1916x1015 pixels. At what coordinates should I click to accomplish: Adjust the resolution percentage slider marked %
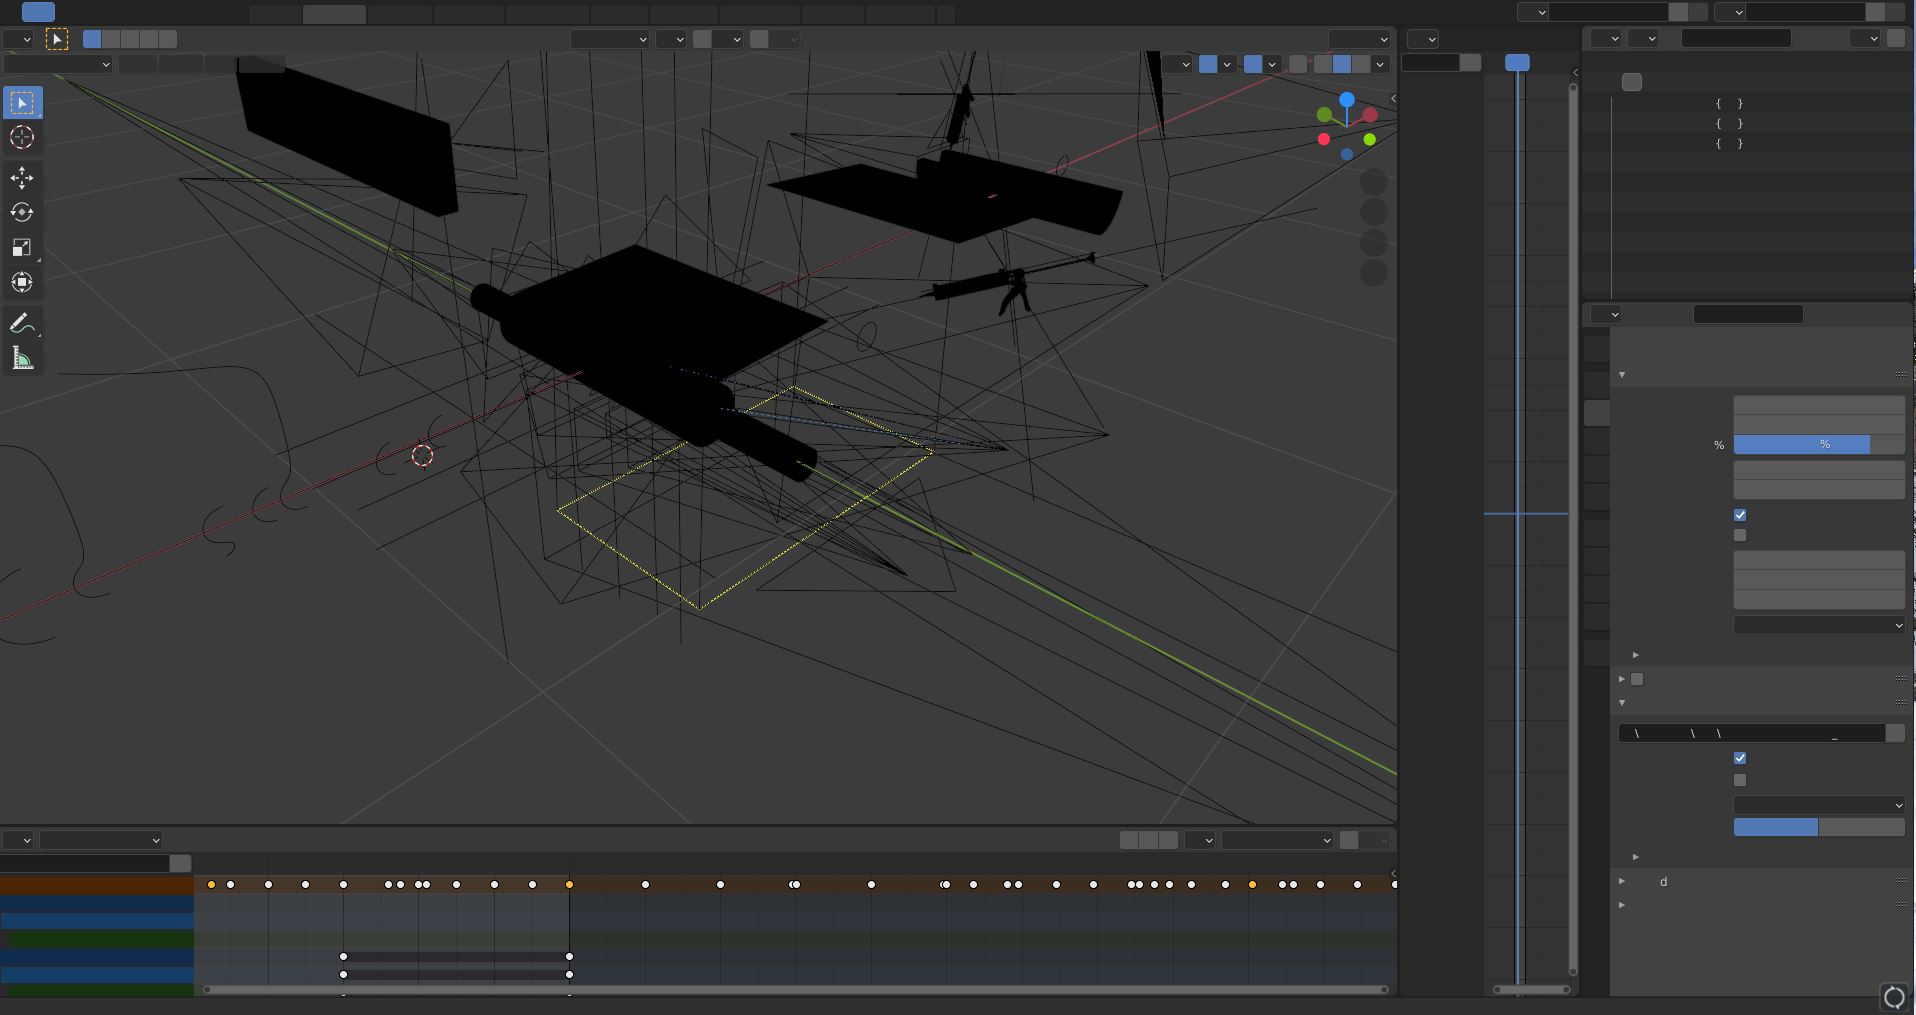[1819, 445]
